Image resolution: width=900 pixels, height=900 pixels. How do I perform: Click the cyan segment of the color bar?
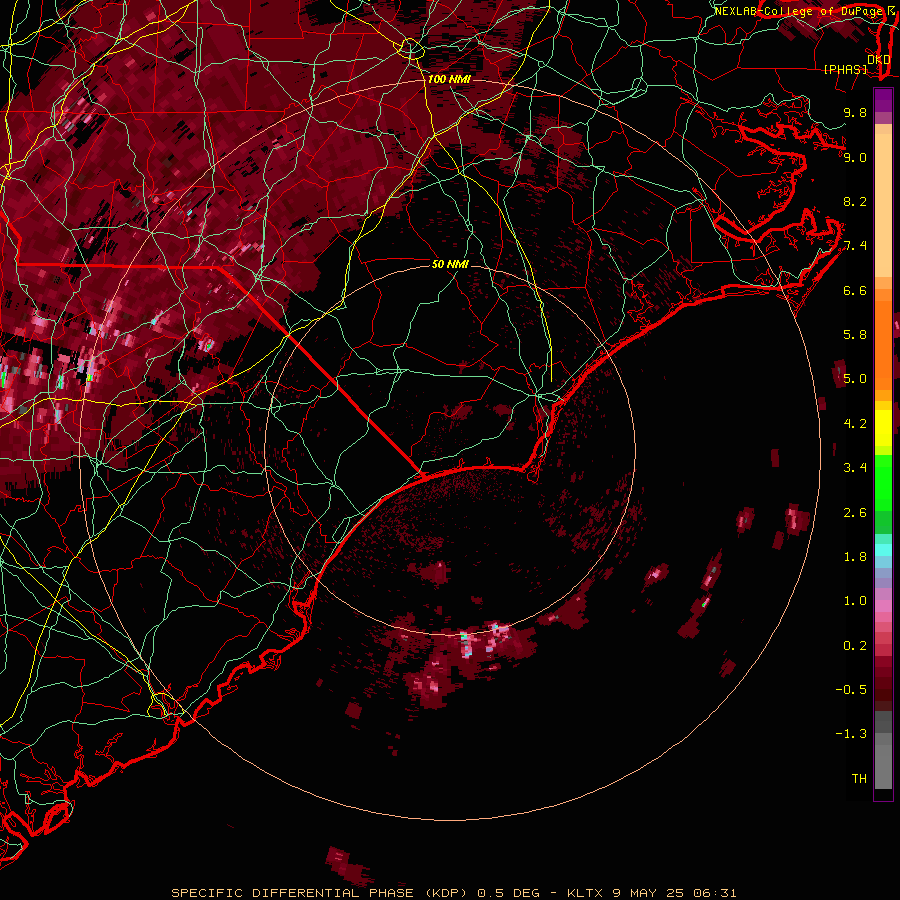click(x=883, y=549)
